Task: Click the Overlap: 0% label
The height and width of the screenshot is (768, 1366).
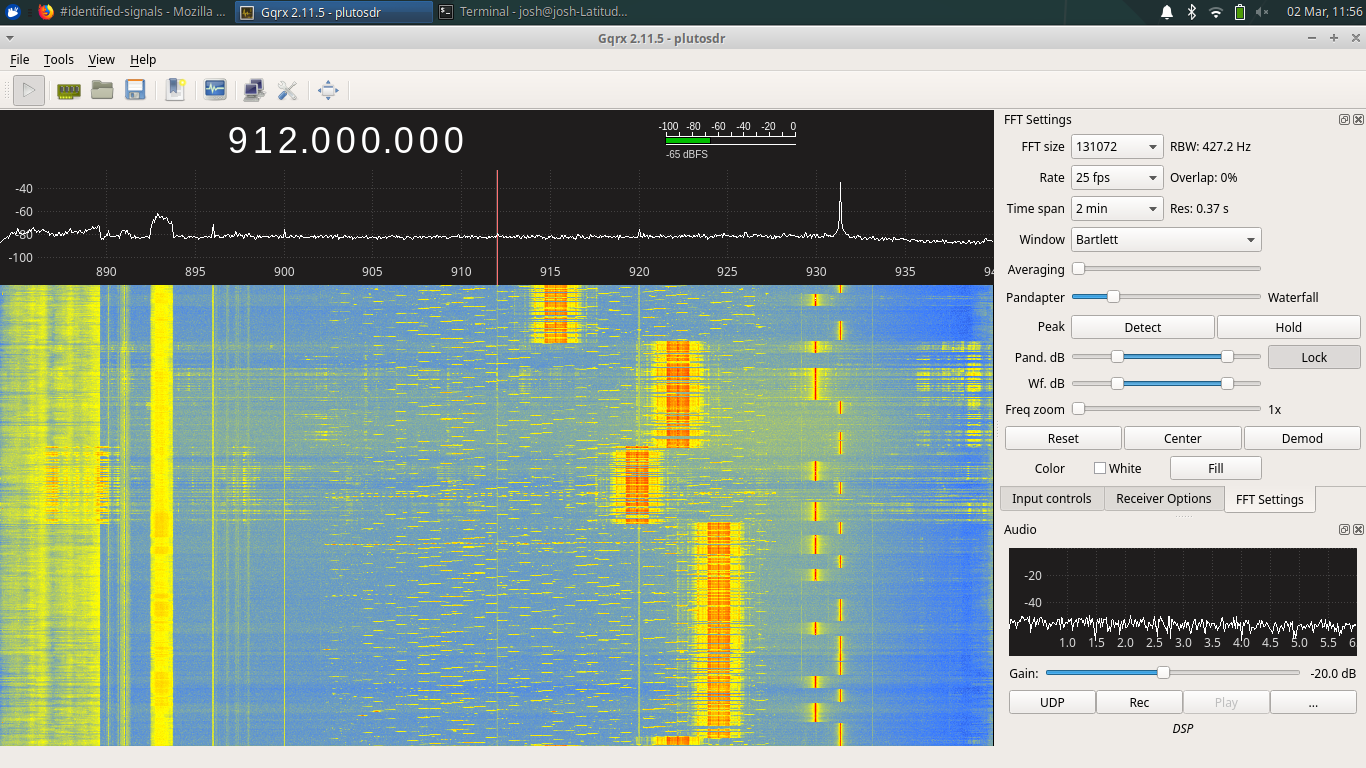Action: click(1204, 178)
